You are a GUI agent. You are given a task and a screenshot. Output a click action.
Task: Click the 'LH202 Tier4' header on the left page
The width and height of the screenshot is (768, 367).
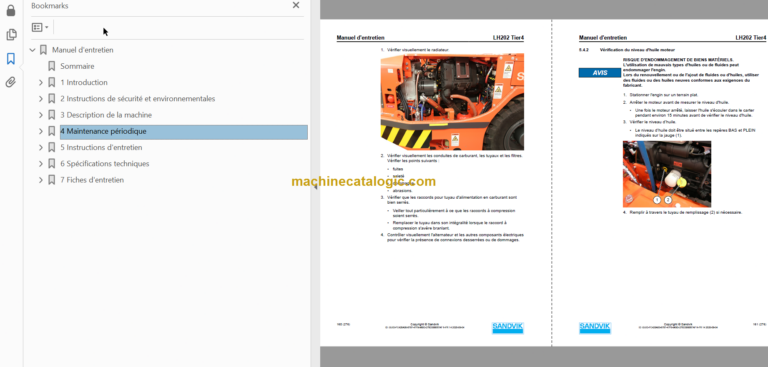coord(508,37)
